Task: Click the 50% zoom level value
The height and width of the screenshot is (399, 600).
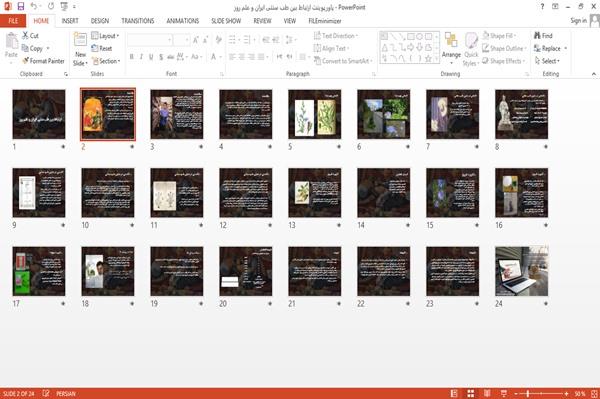Action: pos(579,394)
